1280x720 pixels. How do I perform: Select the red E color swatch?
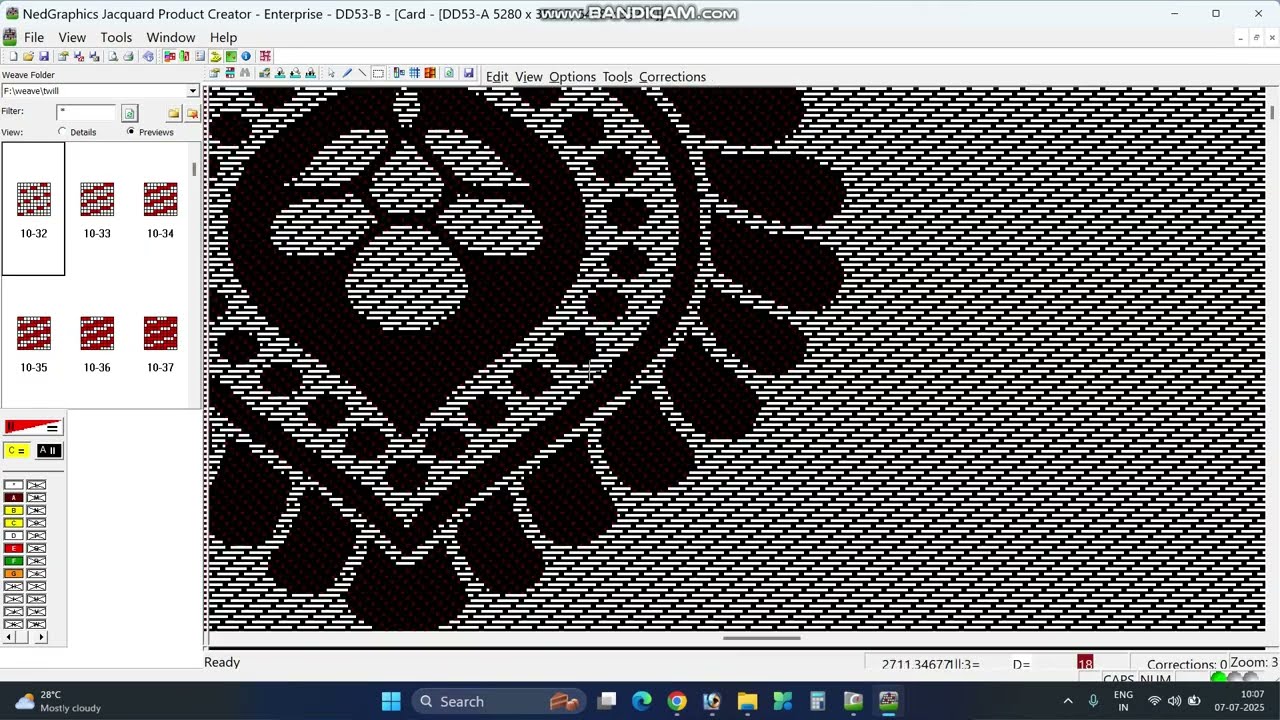pyautogui.click(x=14, y=548)
